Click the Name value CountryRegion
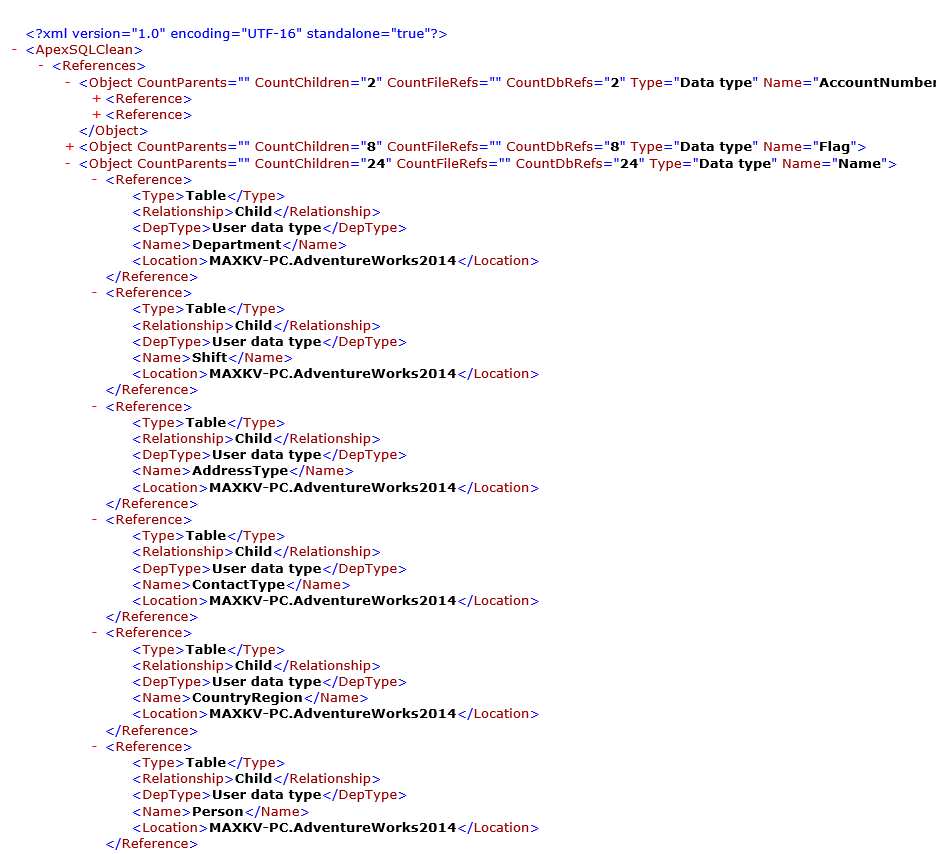The height and width of the screenshot is (854, 936). point(247,698)
